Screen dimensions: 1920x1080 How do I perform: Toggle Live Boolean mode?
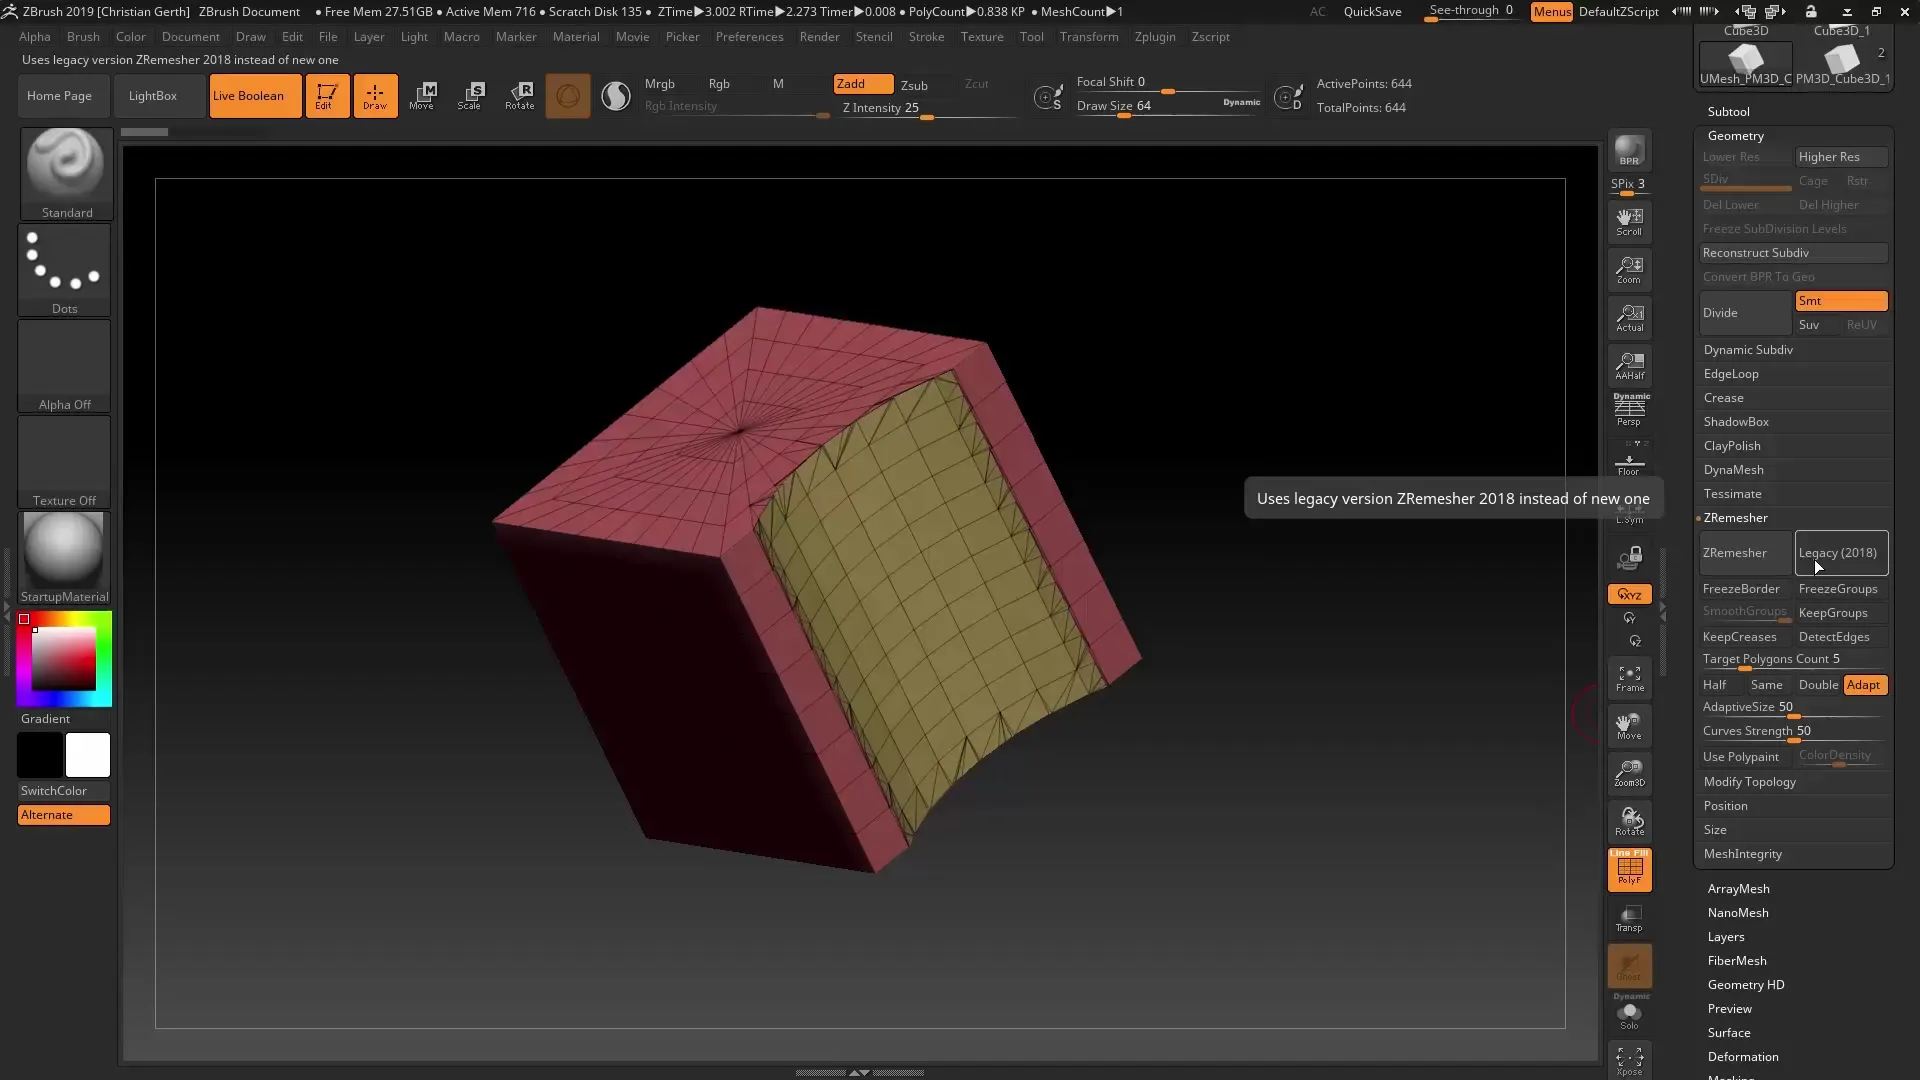pyautogui.click(x=255, y=96)
